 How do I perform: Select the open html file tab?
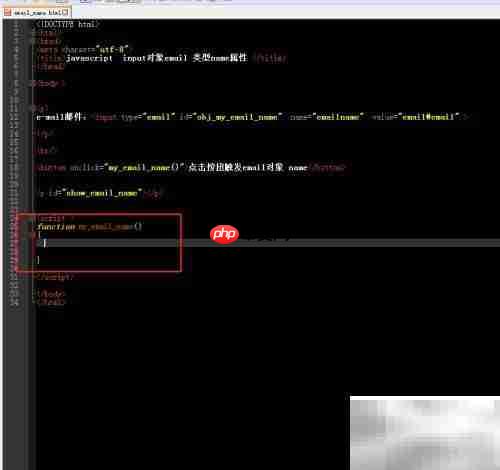(x=36, y=13)
